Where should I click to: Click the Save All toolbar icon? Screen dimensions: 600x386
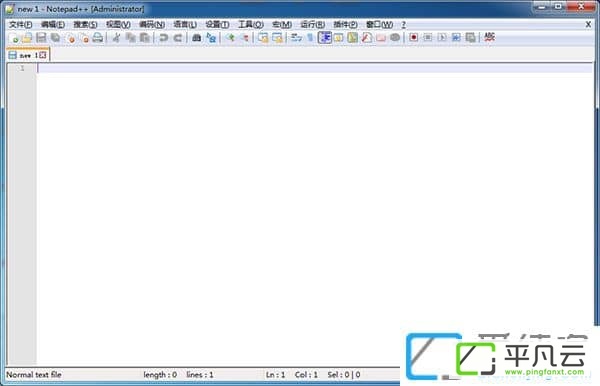point(56,37)
